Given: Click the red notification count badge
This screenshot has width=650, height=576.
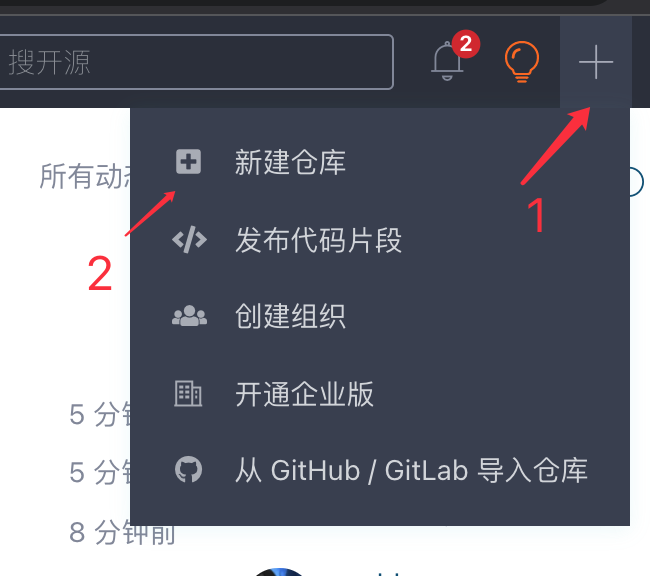Looking at the screenshot, I should tap(466, 44).
